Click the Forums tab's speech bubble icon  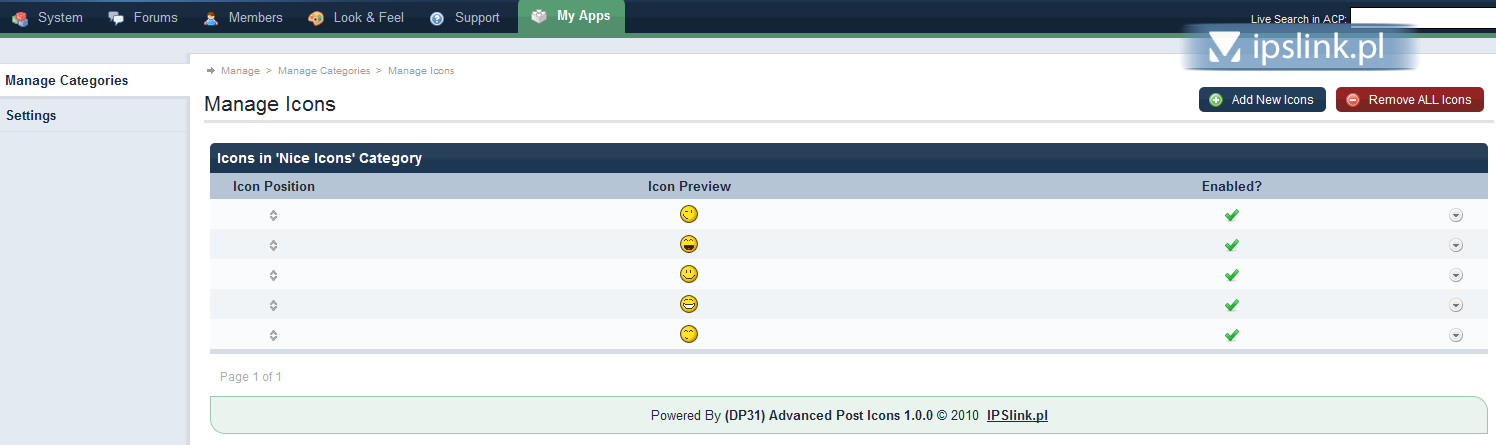[116, 18]
